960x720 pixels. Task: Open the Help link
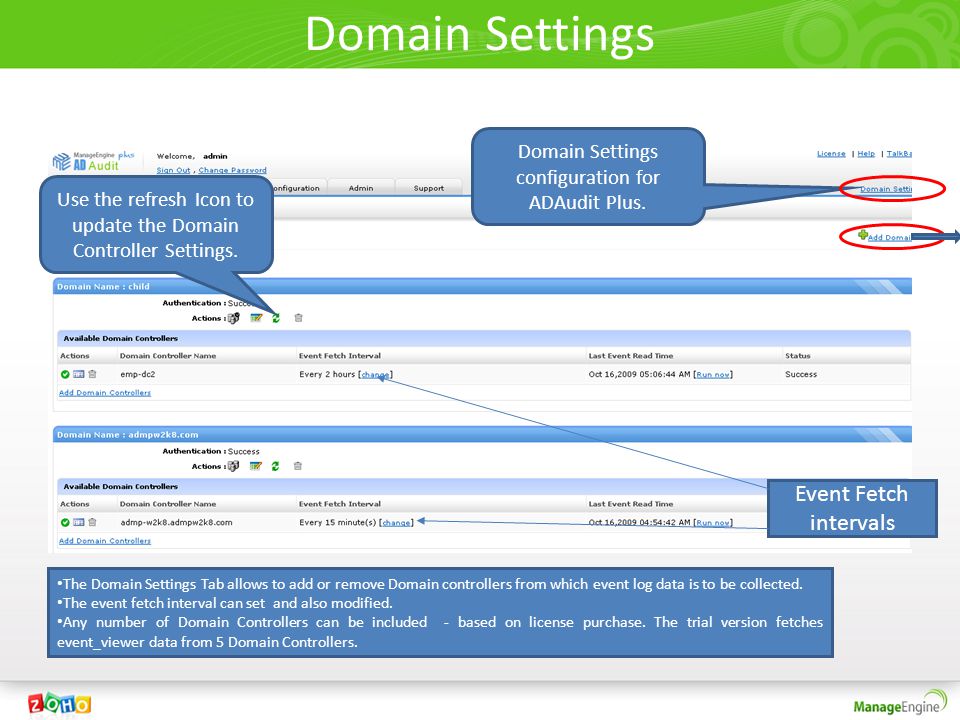coord(866,154)
